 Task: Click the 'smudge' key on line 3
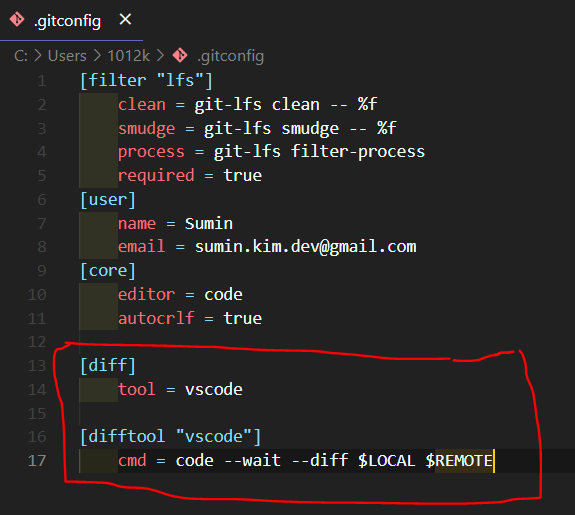tap(147, 129)
